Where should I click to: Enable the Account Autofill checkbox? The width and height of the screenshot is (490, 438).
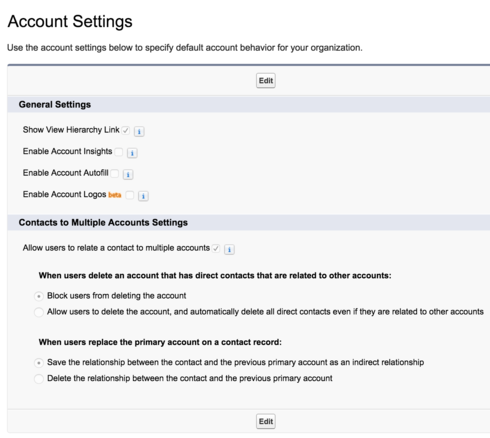114,173
